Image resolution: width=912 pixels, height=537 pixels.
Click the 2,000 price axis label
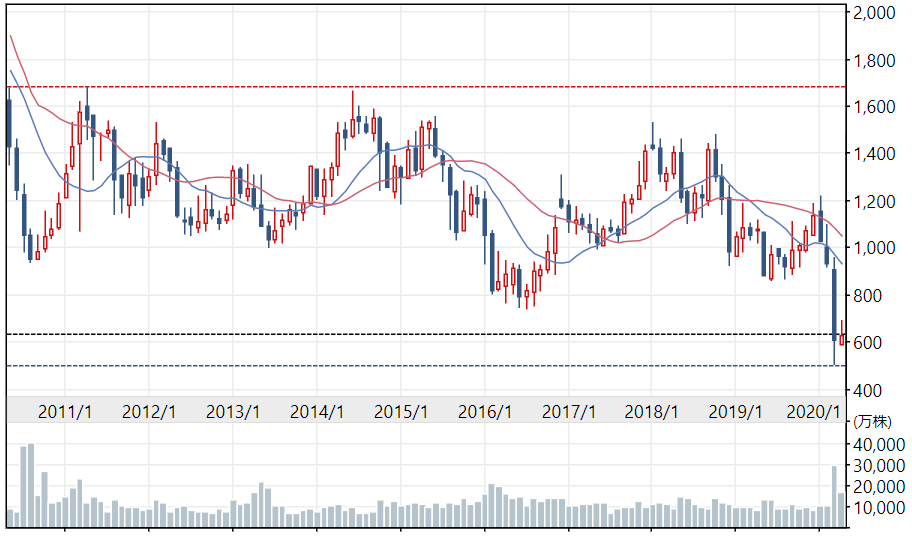pos(874,12)
